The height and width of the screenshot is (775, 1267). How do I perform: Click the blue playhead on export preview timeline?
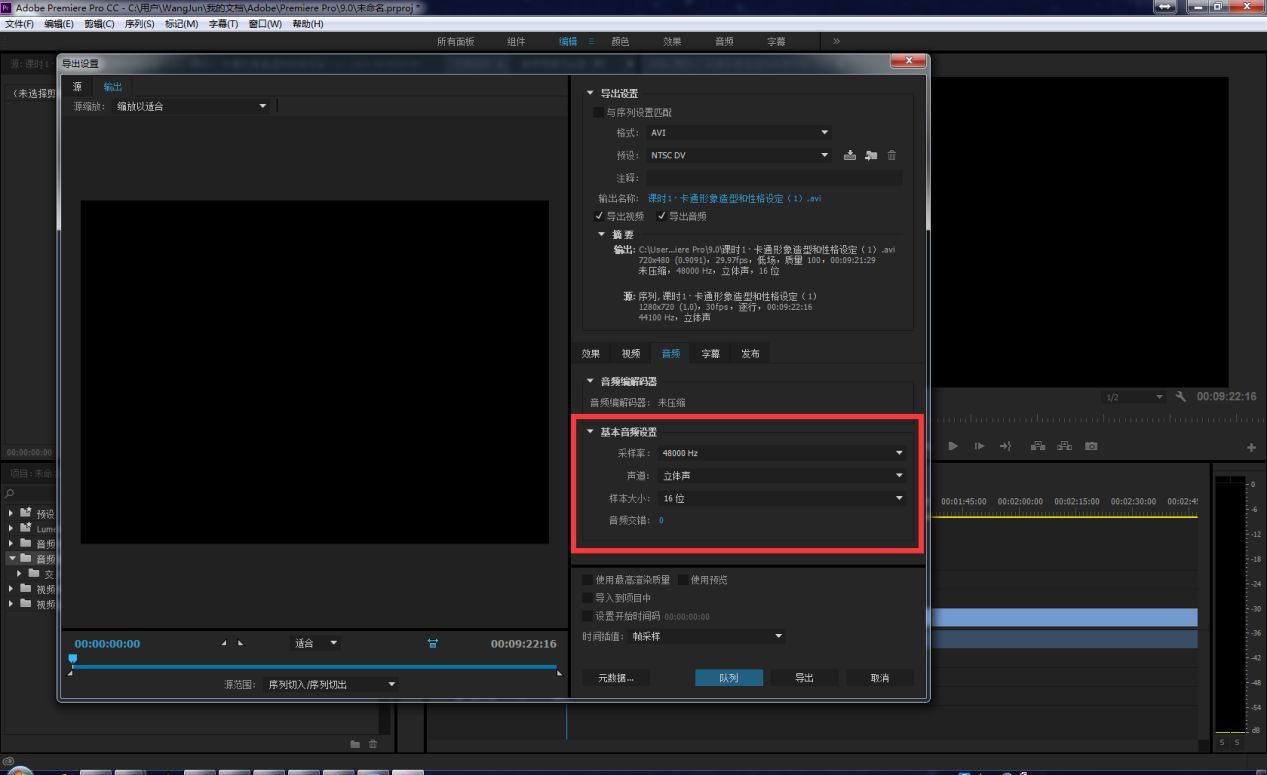[x=72, y=659]
